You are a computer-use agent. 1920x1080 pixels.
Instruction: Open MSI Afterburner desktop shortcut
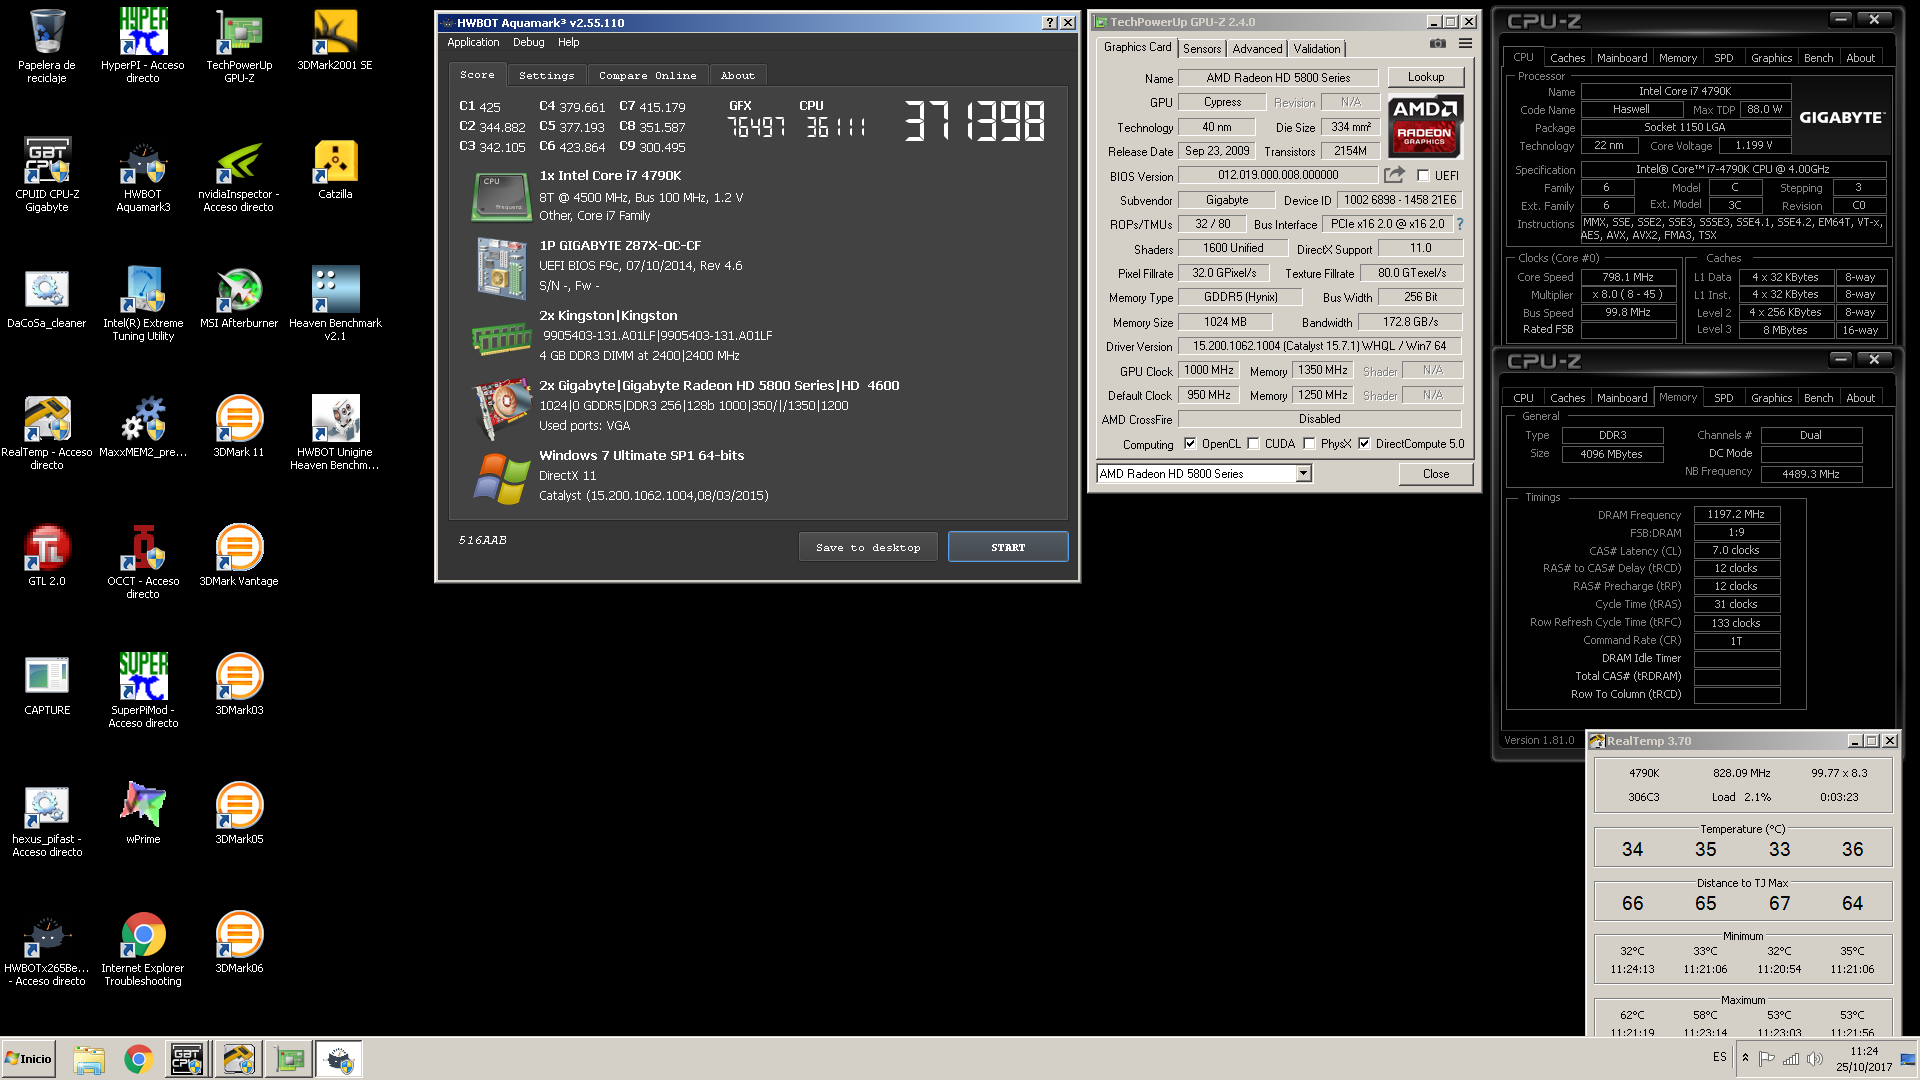pos(239,298)
